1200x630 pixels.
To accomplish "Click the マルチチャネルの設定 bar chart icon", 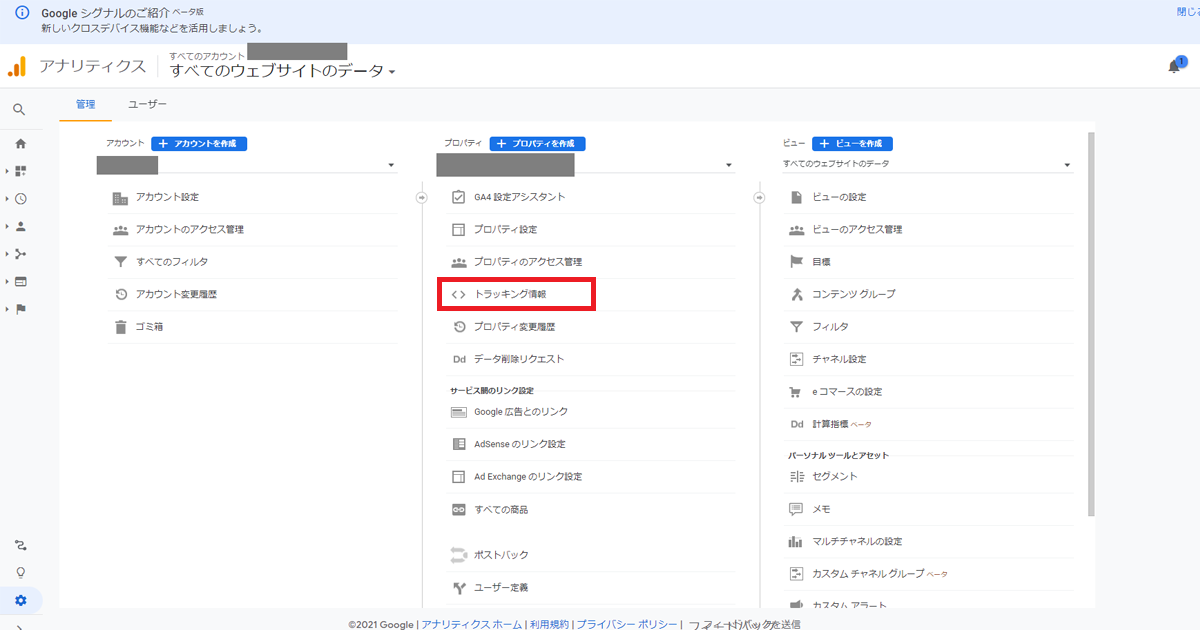I will [x=797, y=541].
